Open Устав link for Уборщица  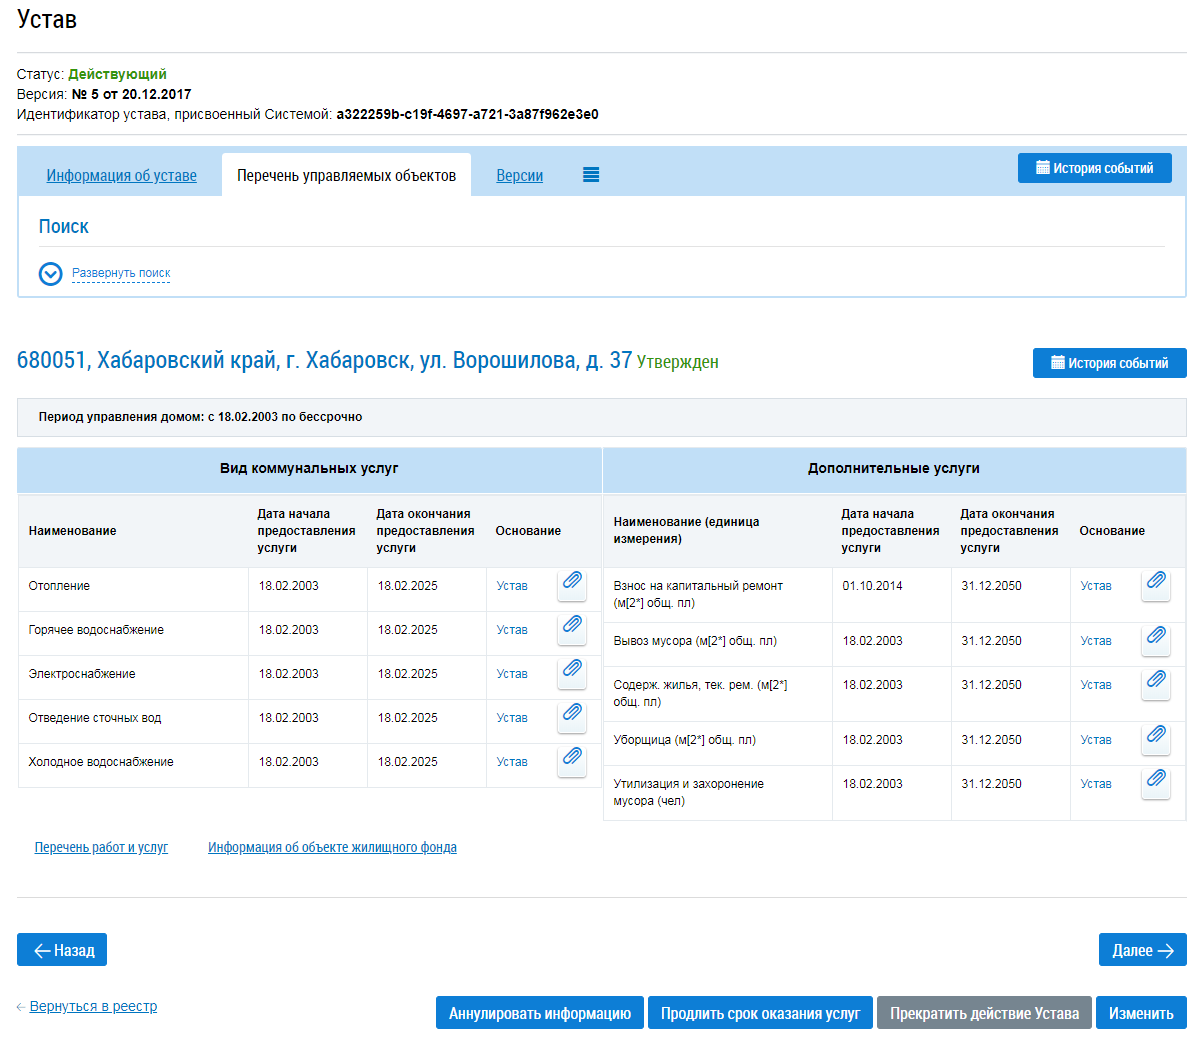(1096, 740)
